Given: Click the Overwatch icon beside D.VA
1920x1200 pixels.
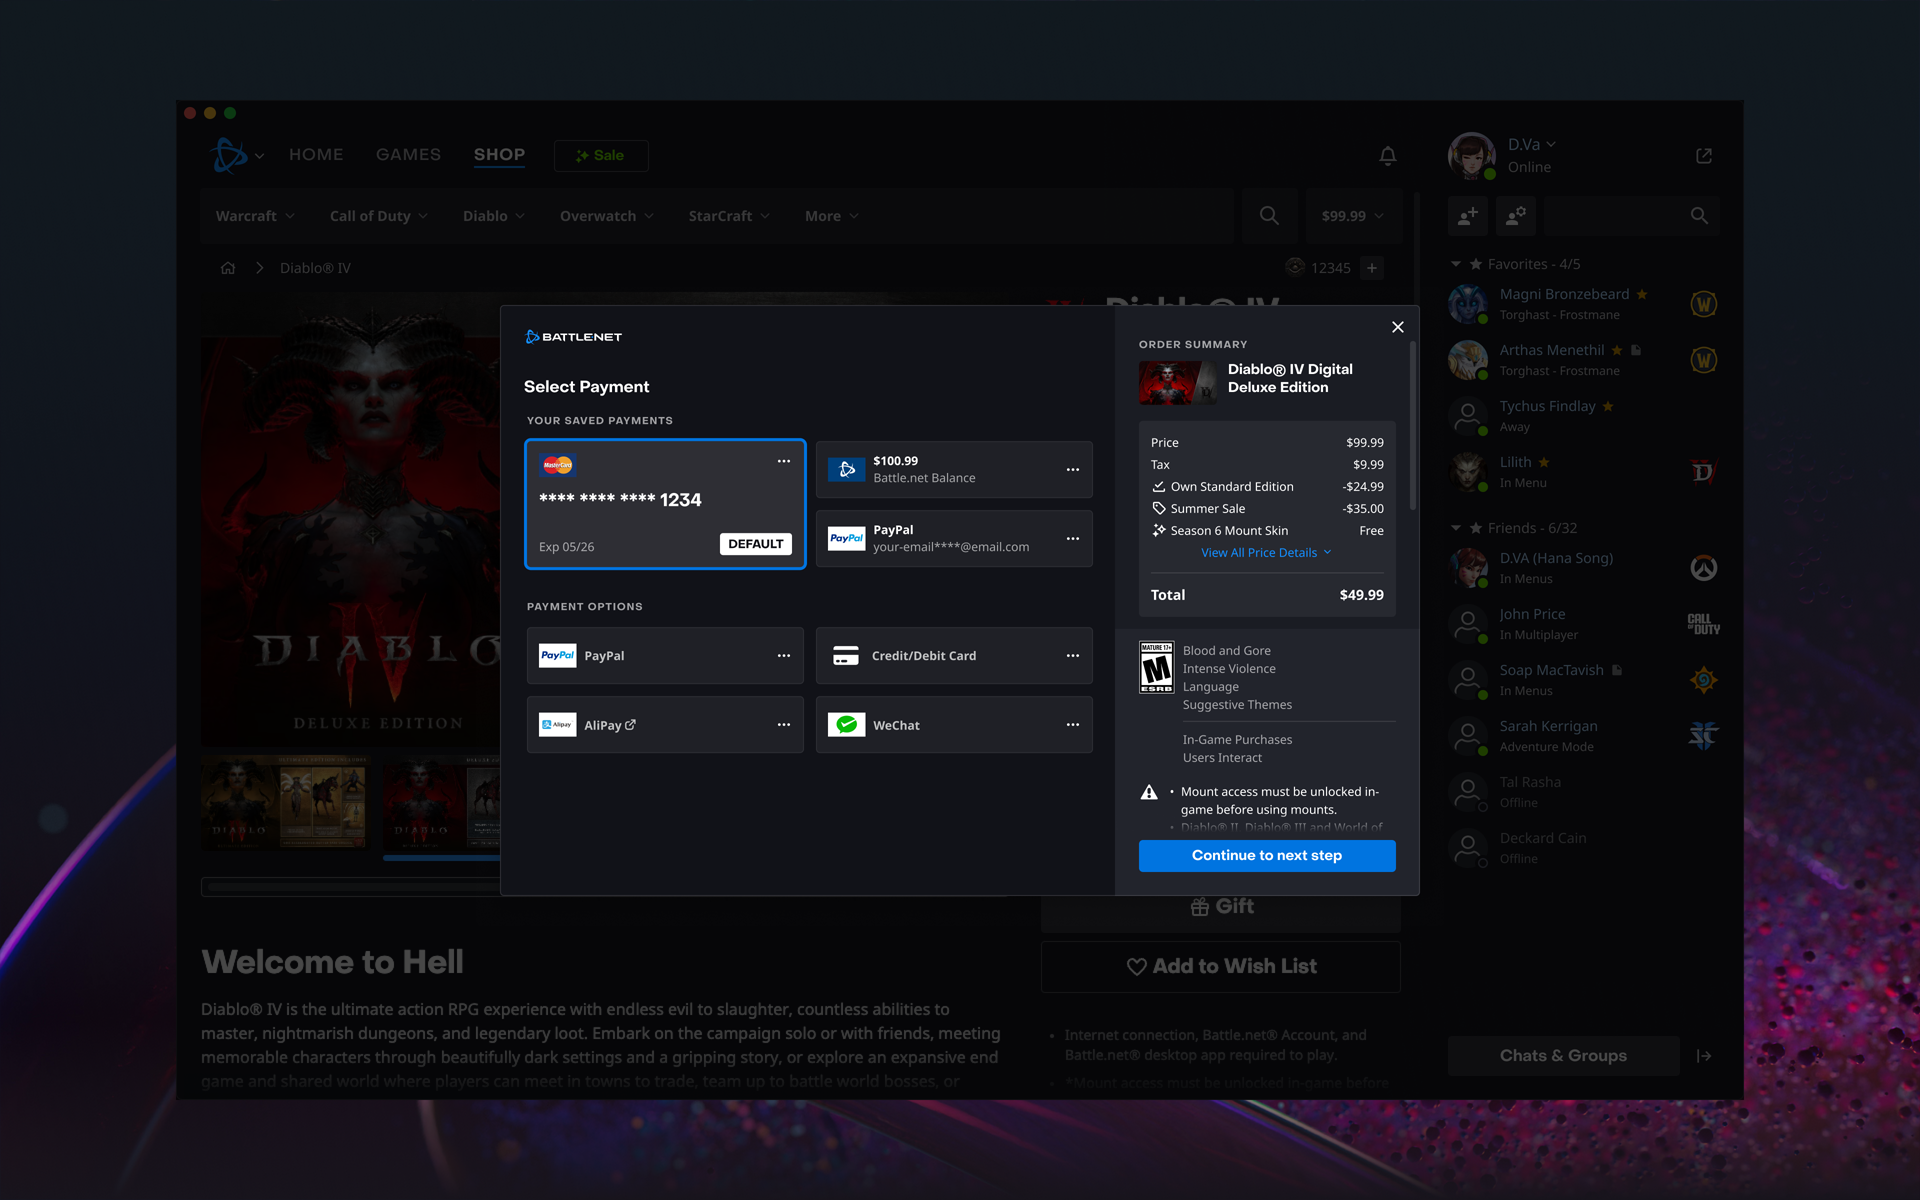Looking at the screenshot, I should [1704, 568].
